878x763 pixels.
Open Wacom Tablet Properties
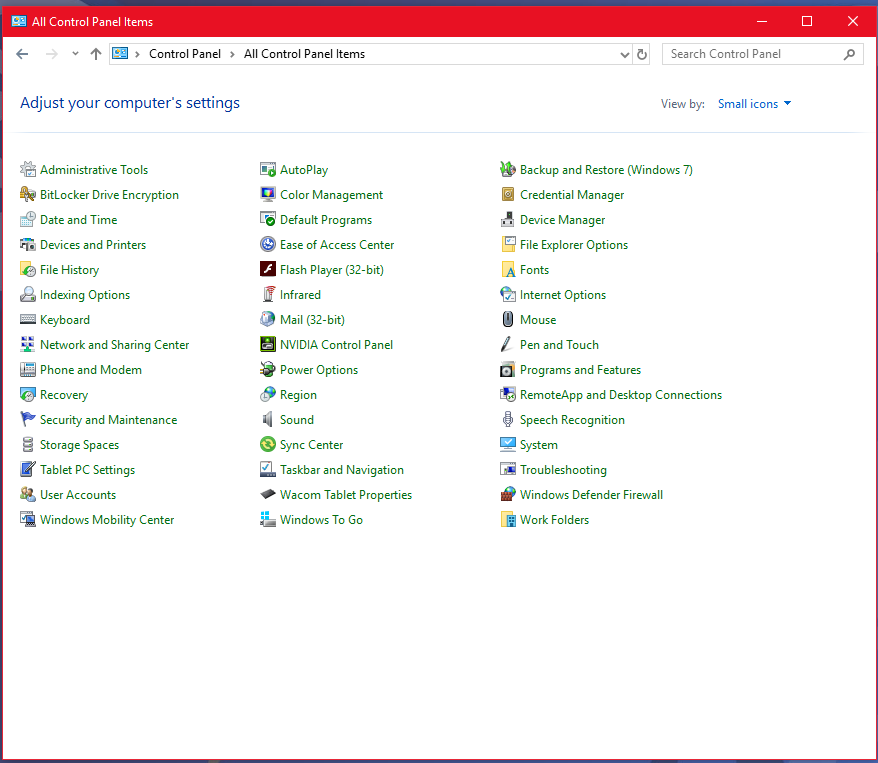coord(346,495)
